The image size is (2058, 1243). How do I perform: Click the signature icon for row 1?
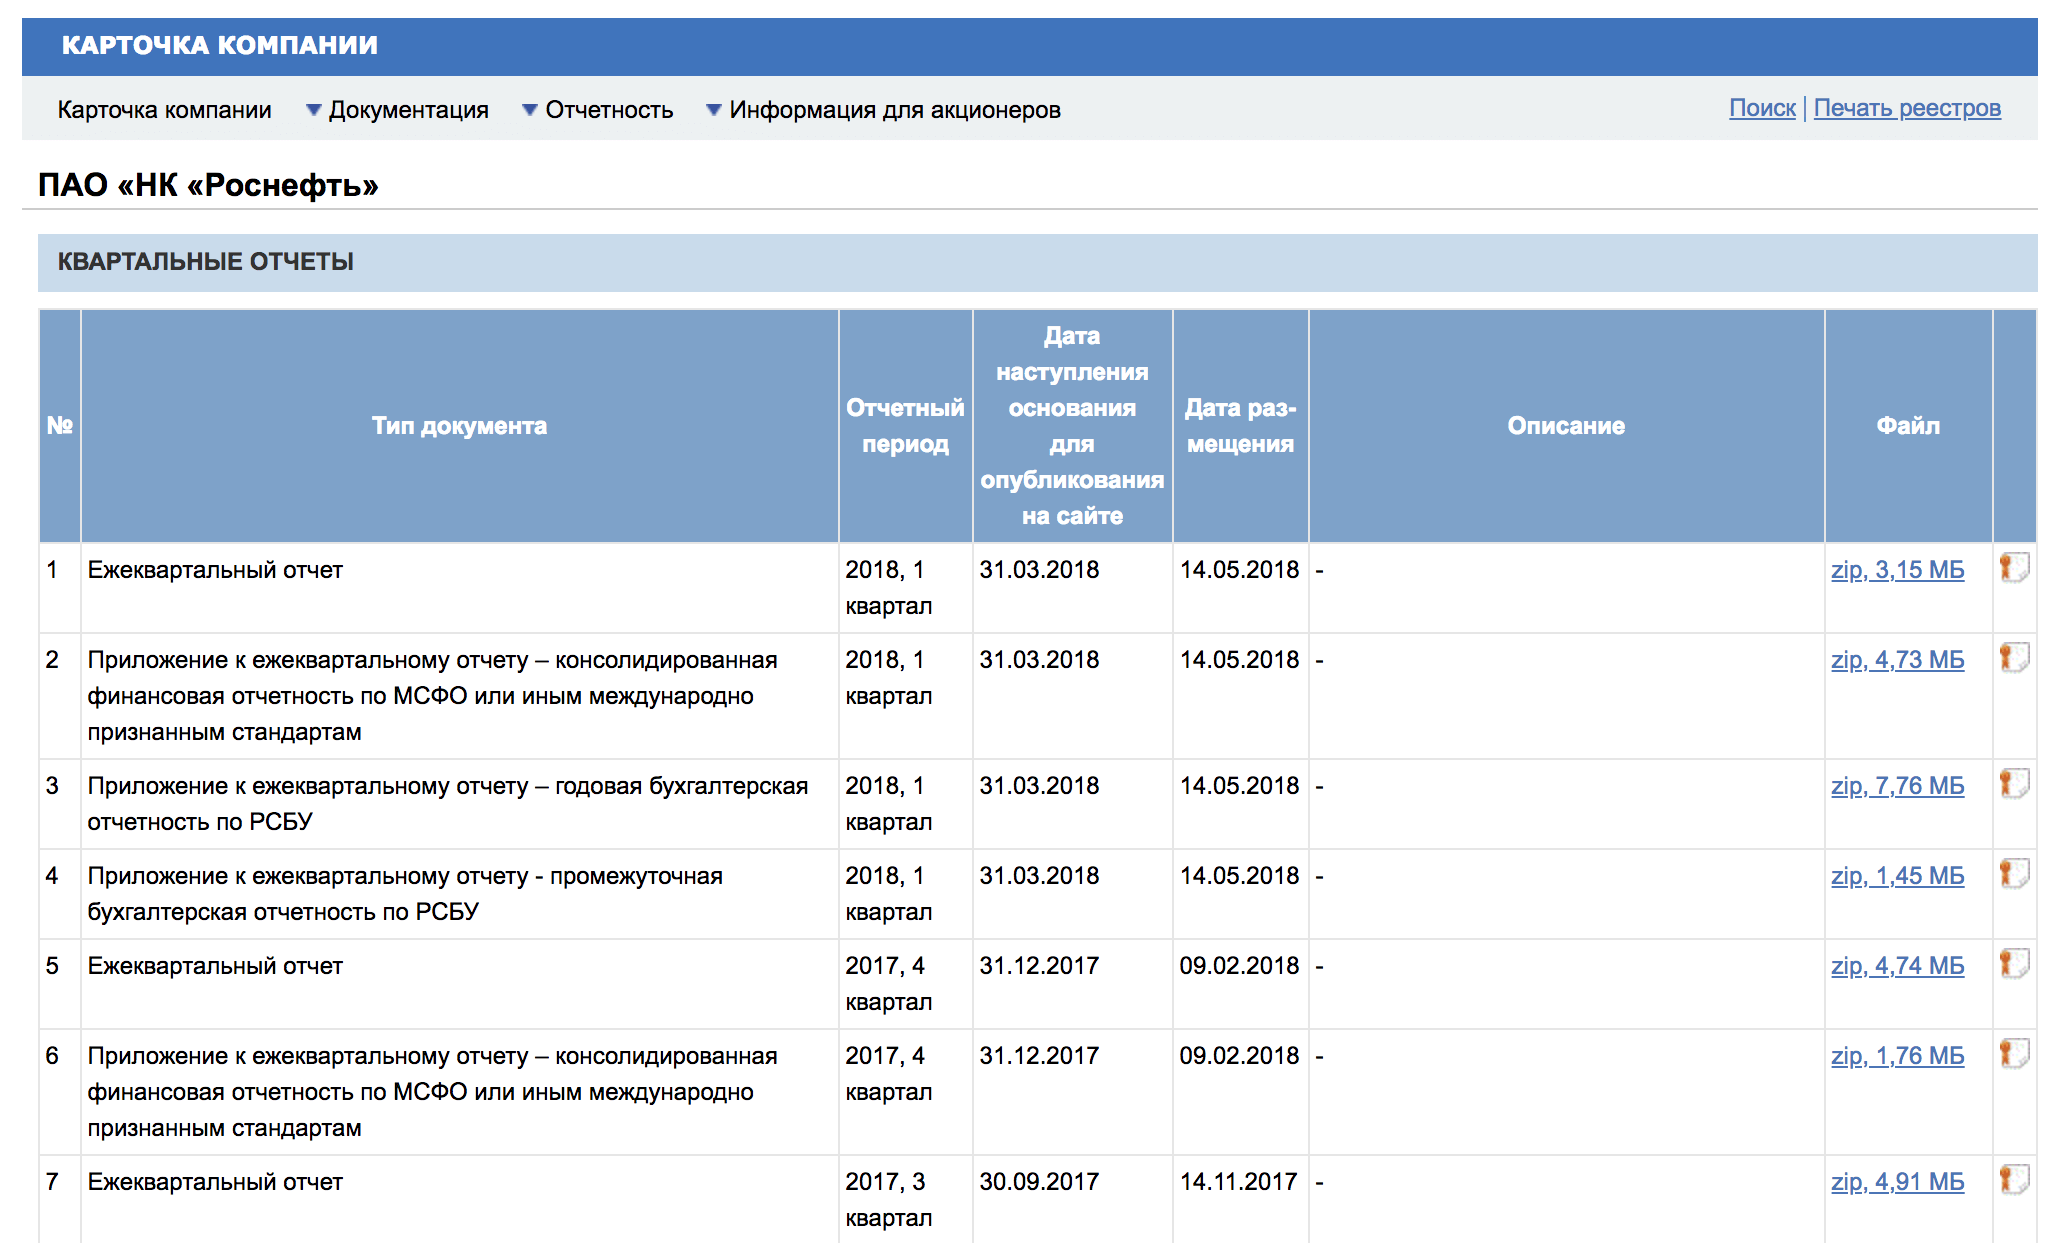pyautogui.click(x=2014, y=568)
